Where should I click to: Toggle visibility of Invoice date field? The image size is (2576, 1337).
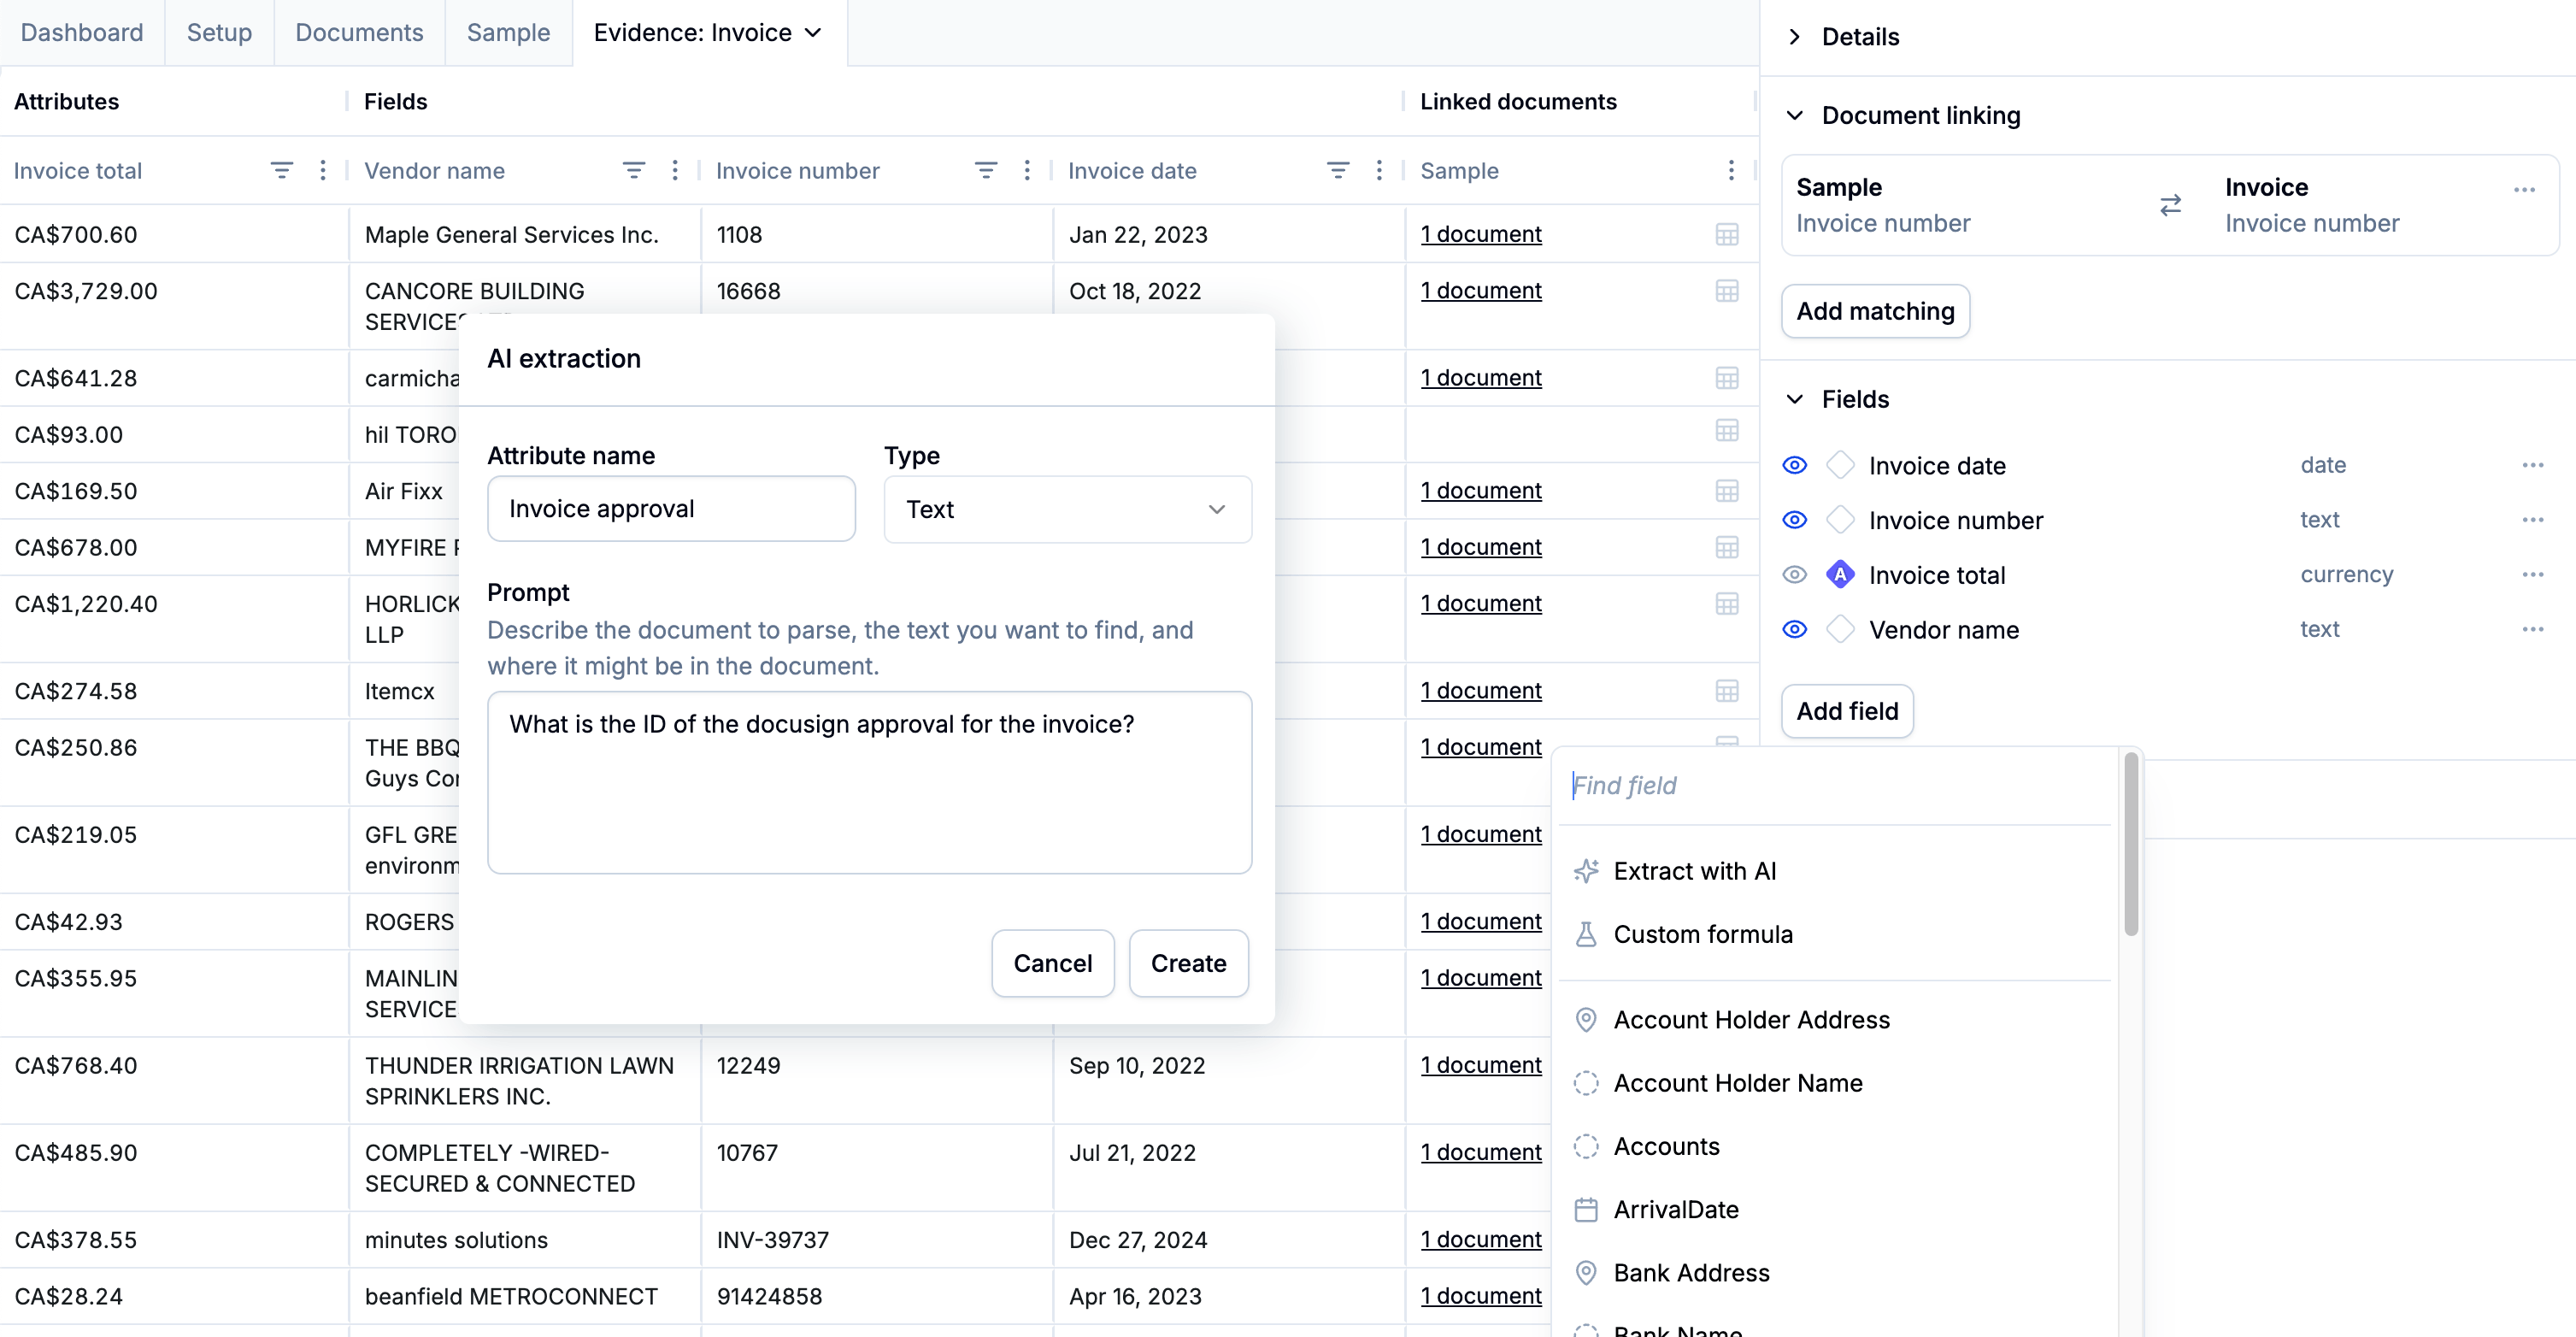click(1795, 465)
